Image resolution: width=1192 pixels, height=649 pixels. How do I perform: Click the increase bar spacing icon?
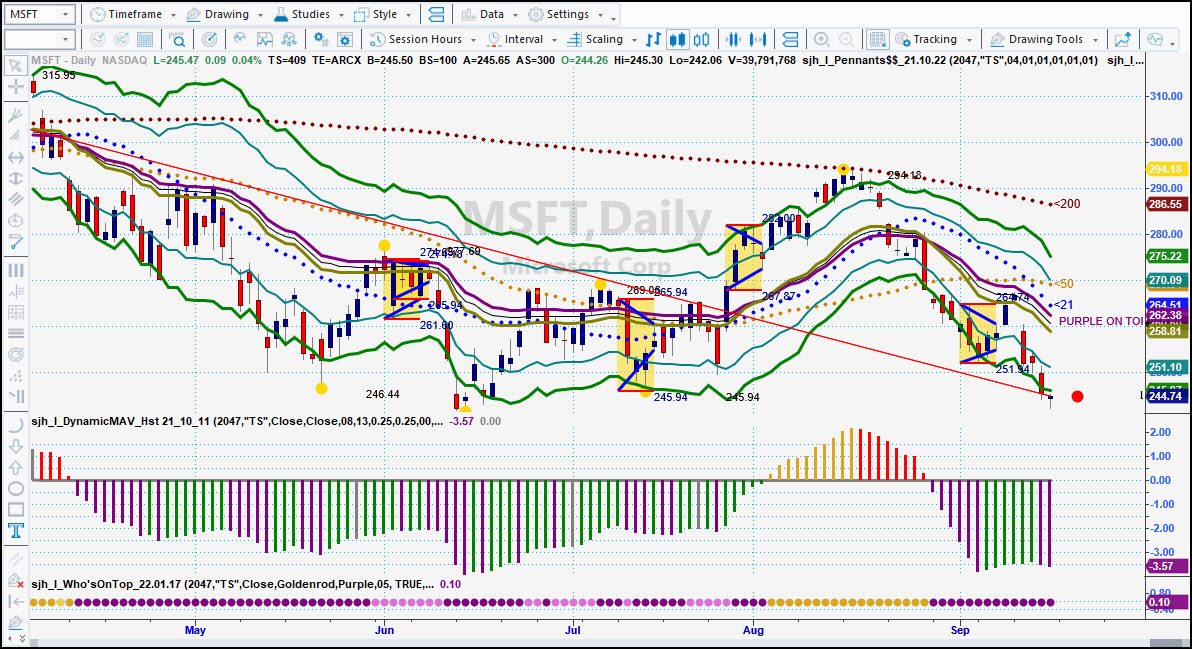pos(758,40)
